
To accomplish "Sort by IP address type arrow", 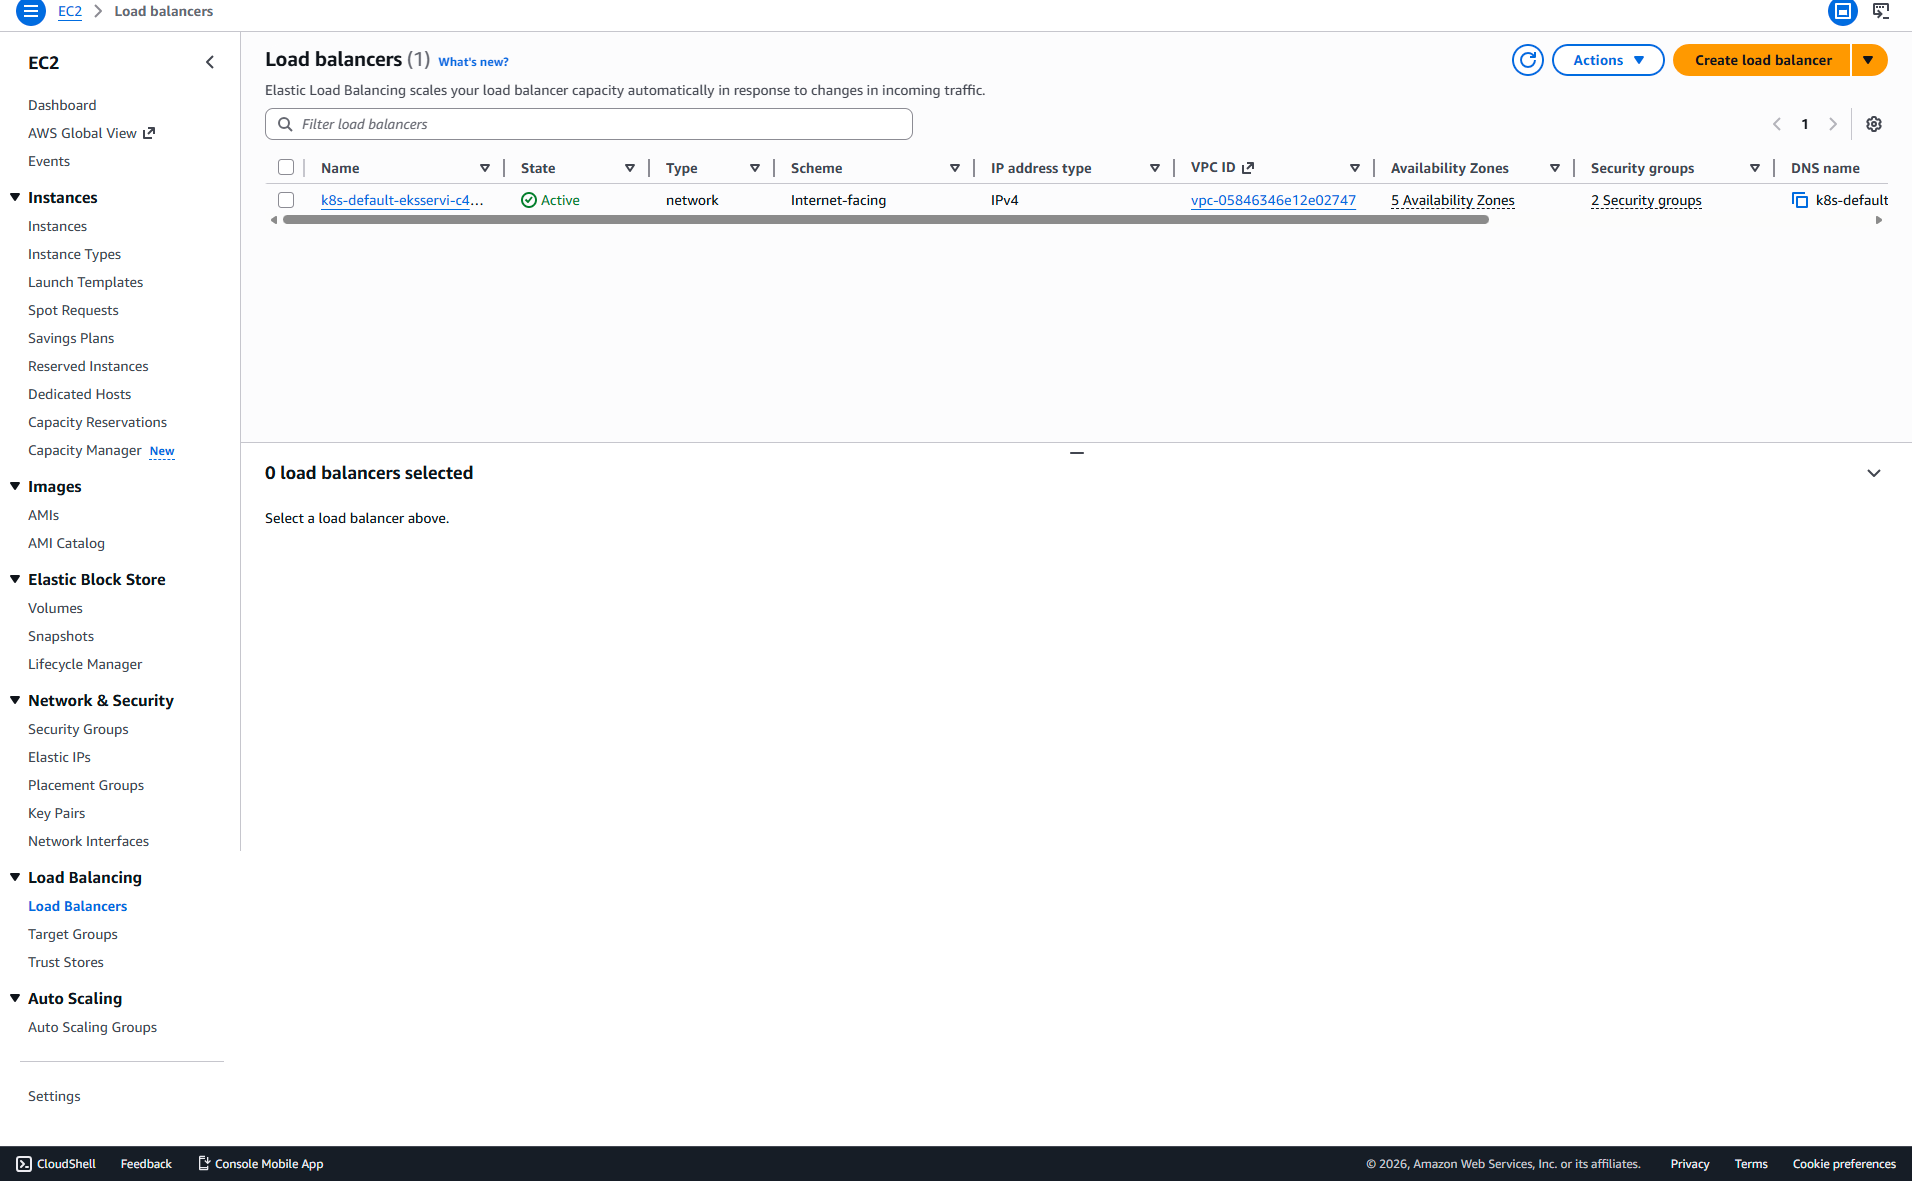I will click(1155, 168).
